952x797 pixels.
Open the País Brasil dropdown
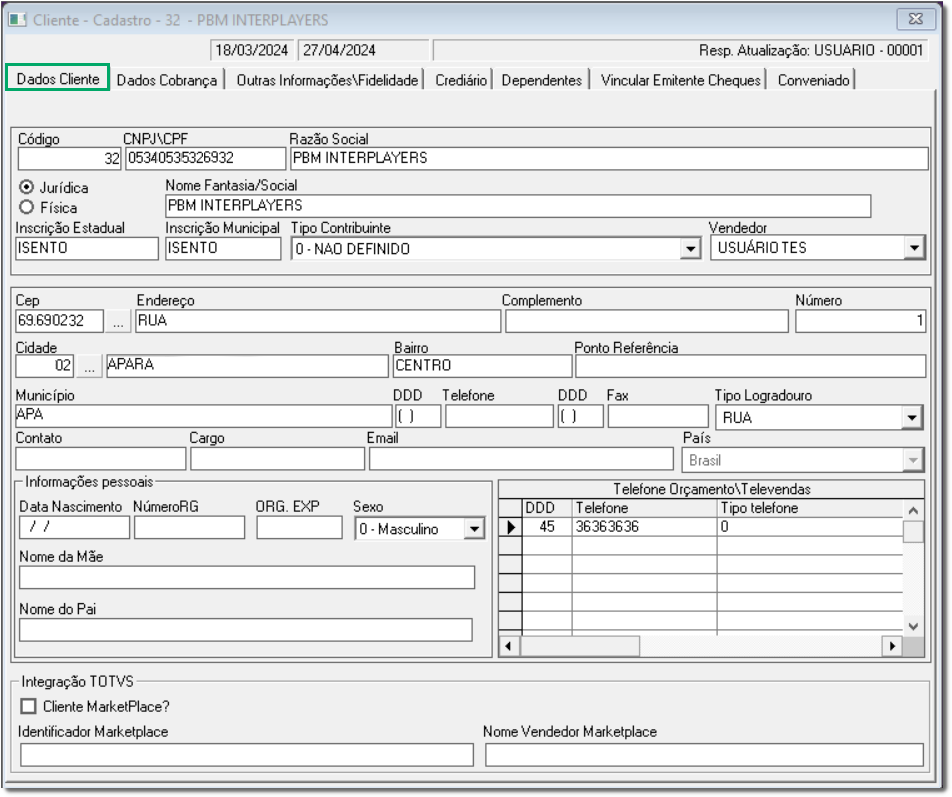pyautogui.click(x=913, y=460)
